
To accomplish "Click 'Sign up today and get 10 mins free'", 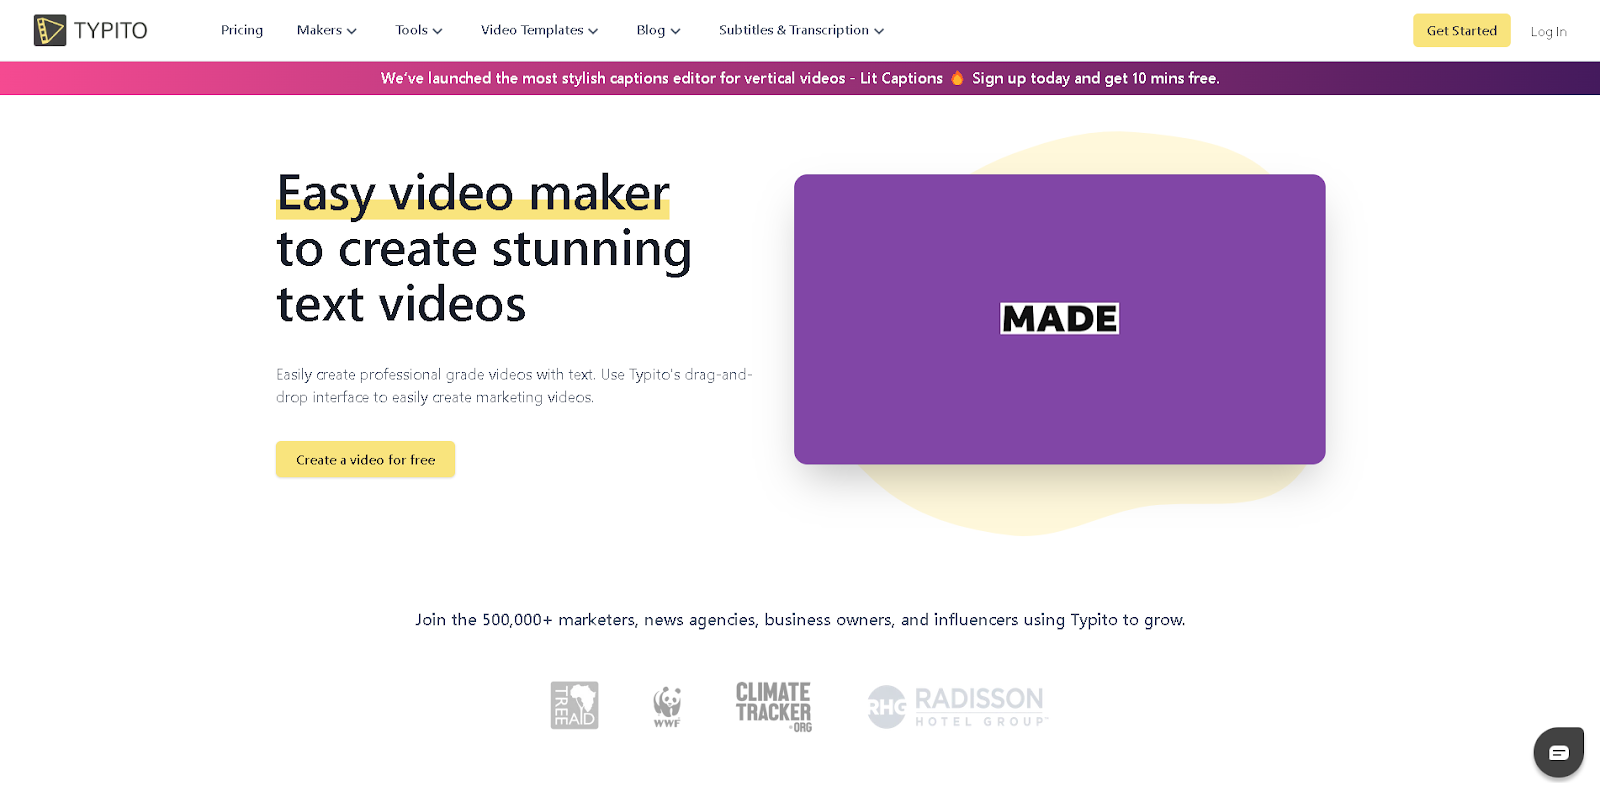I will click(x=1096, y=78).
